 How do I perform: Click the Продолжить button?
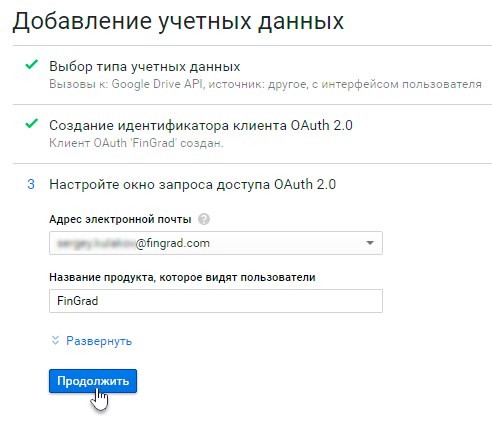(x=93, y=381)
